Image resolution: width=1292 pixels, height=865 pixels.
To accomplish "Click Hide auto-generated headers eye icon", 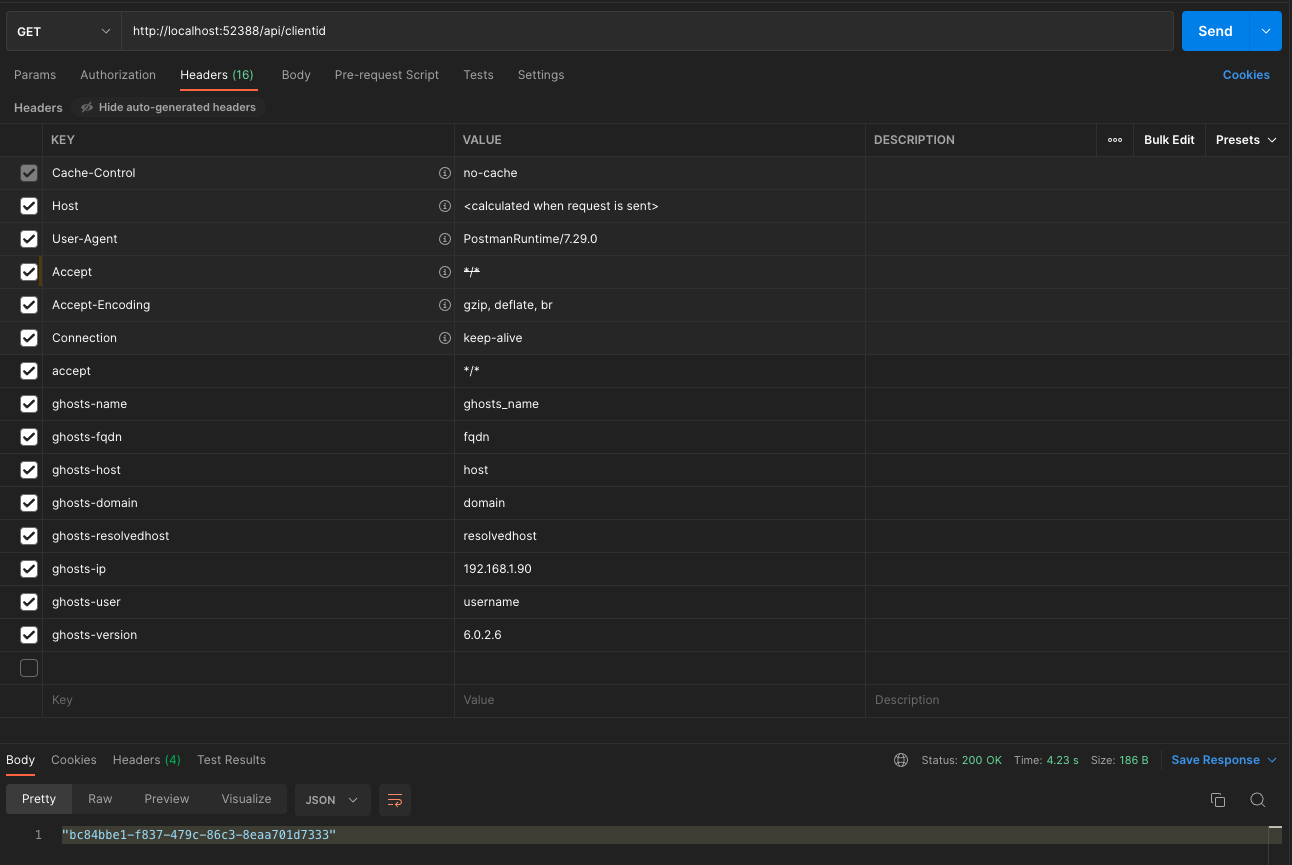I will pyautogui.click(x=86, y=107).
